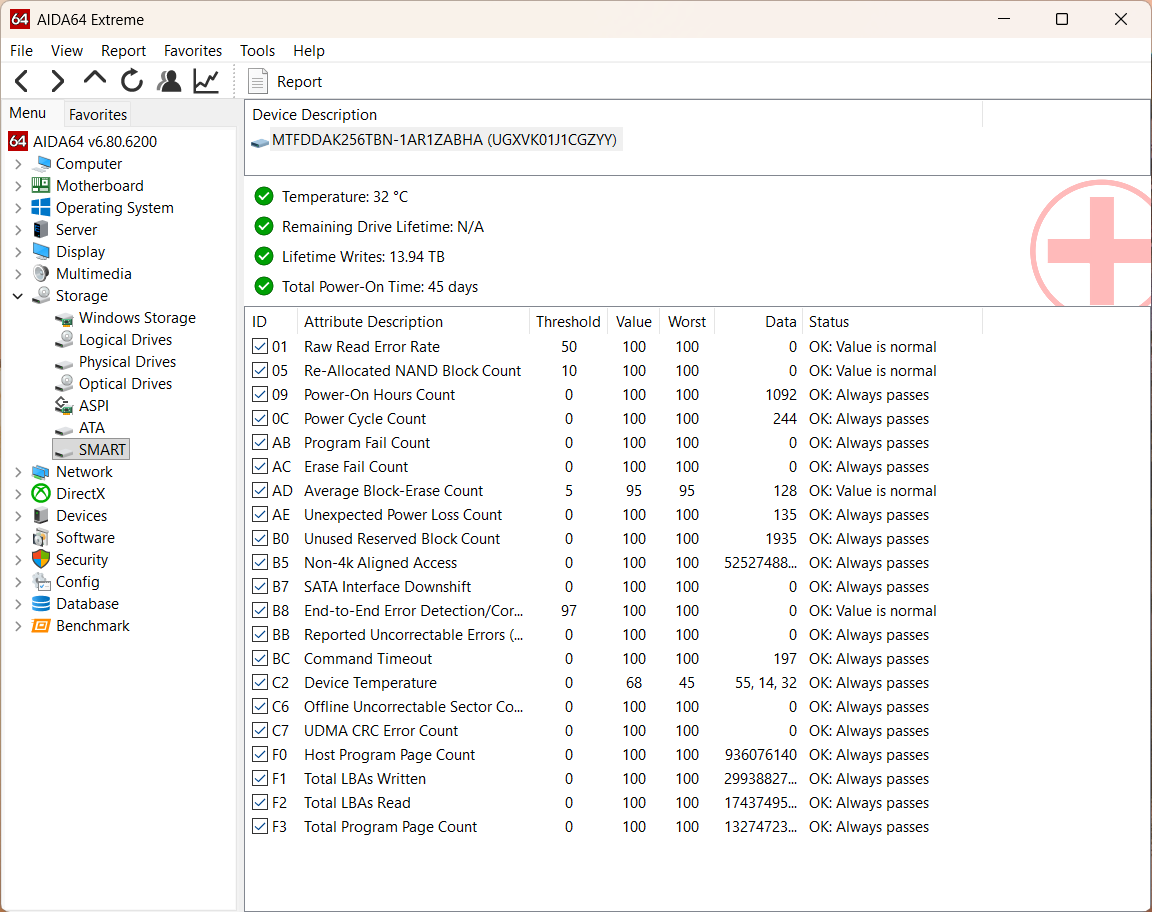
Task: Open the Help menu
Action: click(309, 51)
